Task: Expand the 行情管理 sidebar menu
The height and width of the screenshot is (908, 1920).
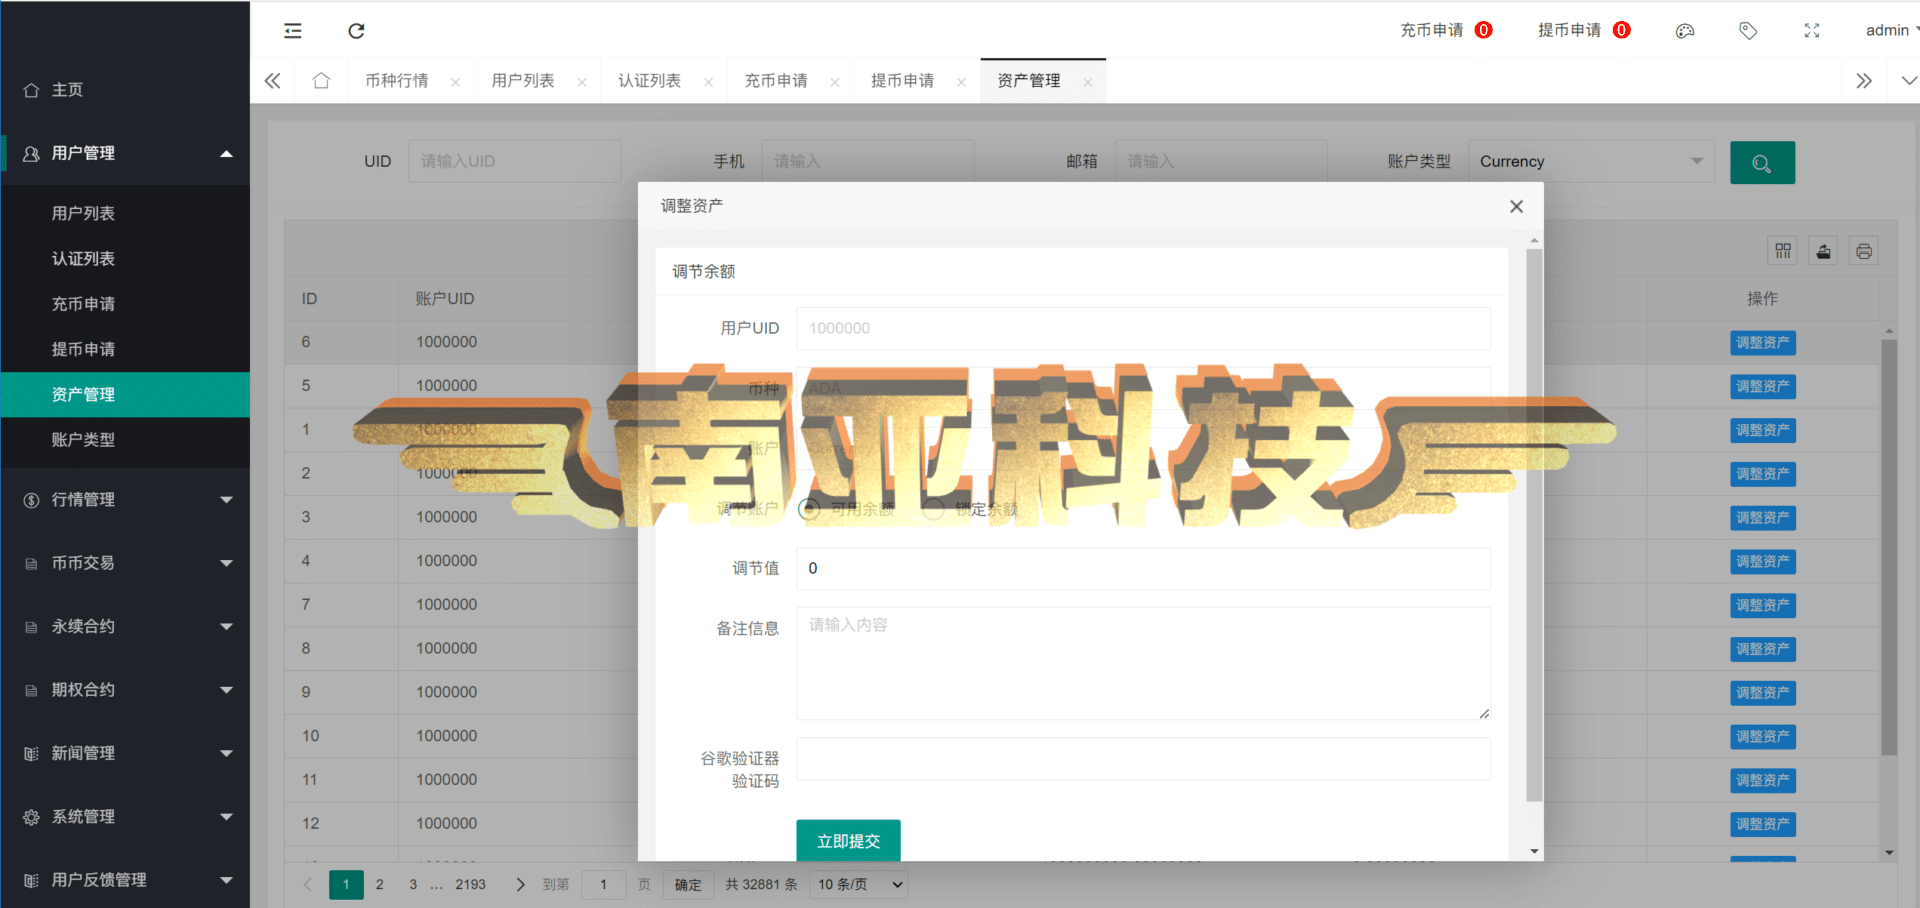Action: point(125,500)
